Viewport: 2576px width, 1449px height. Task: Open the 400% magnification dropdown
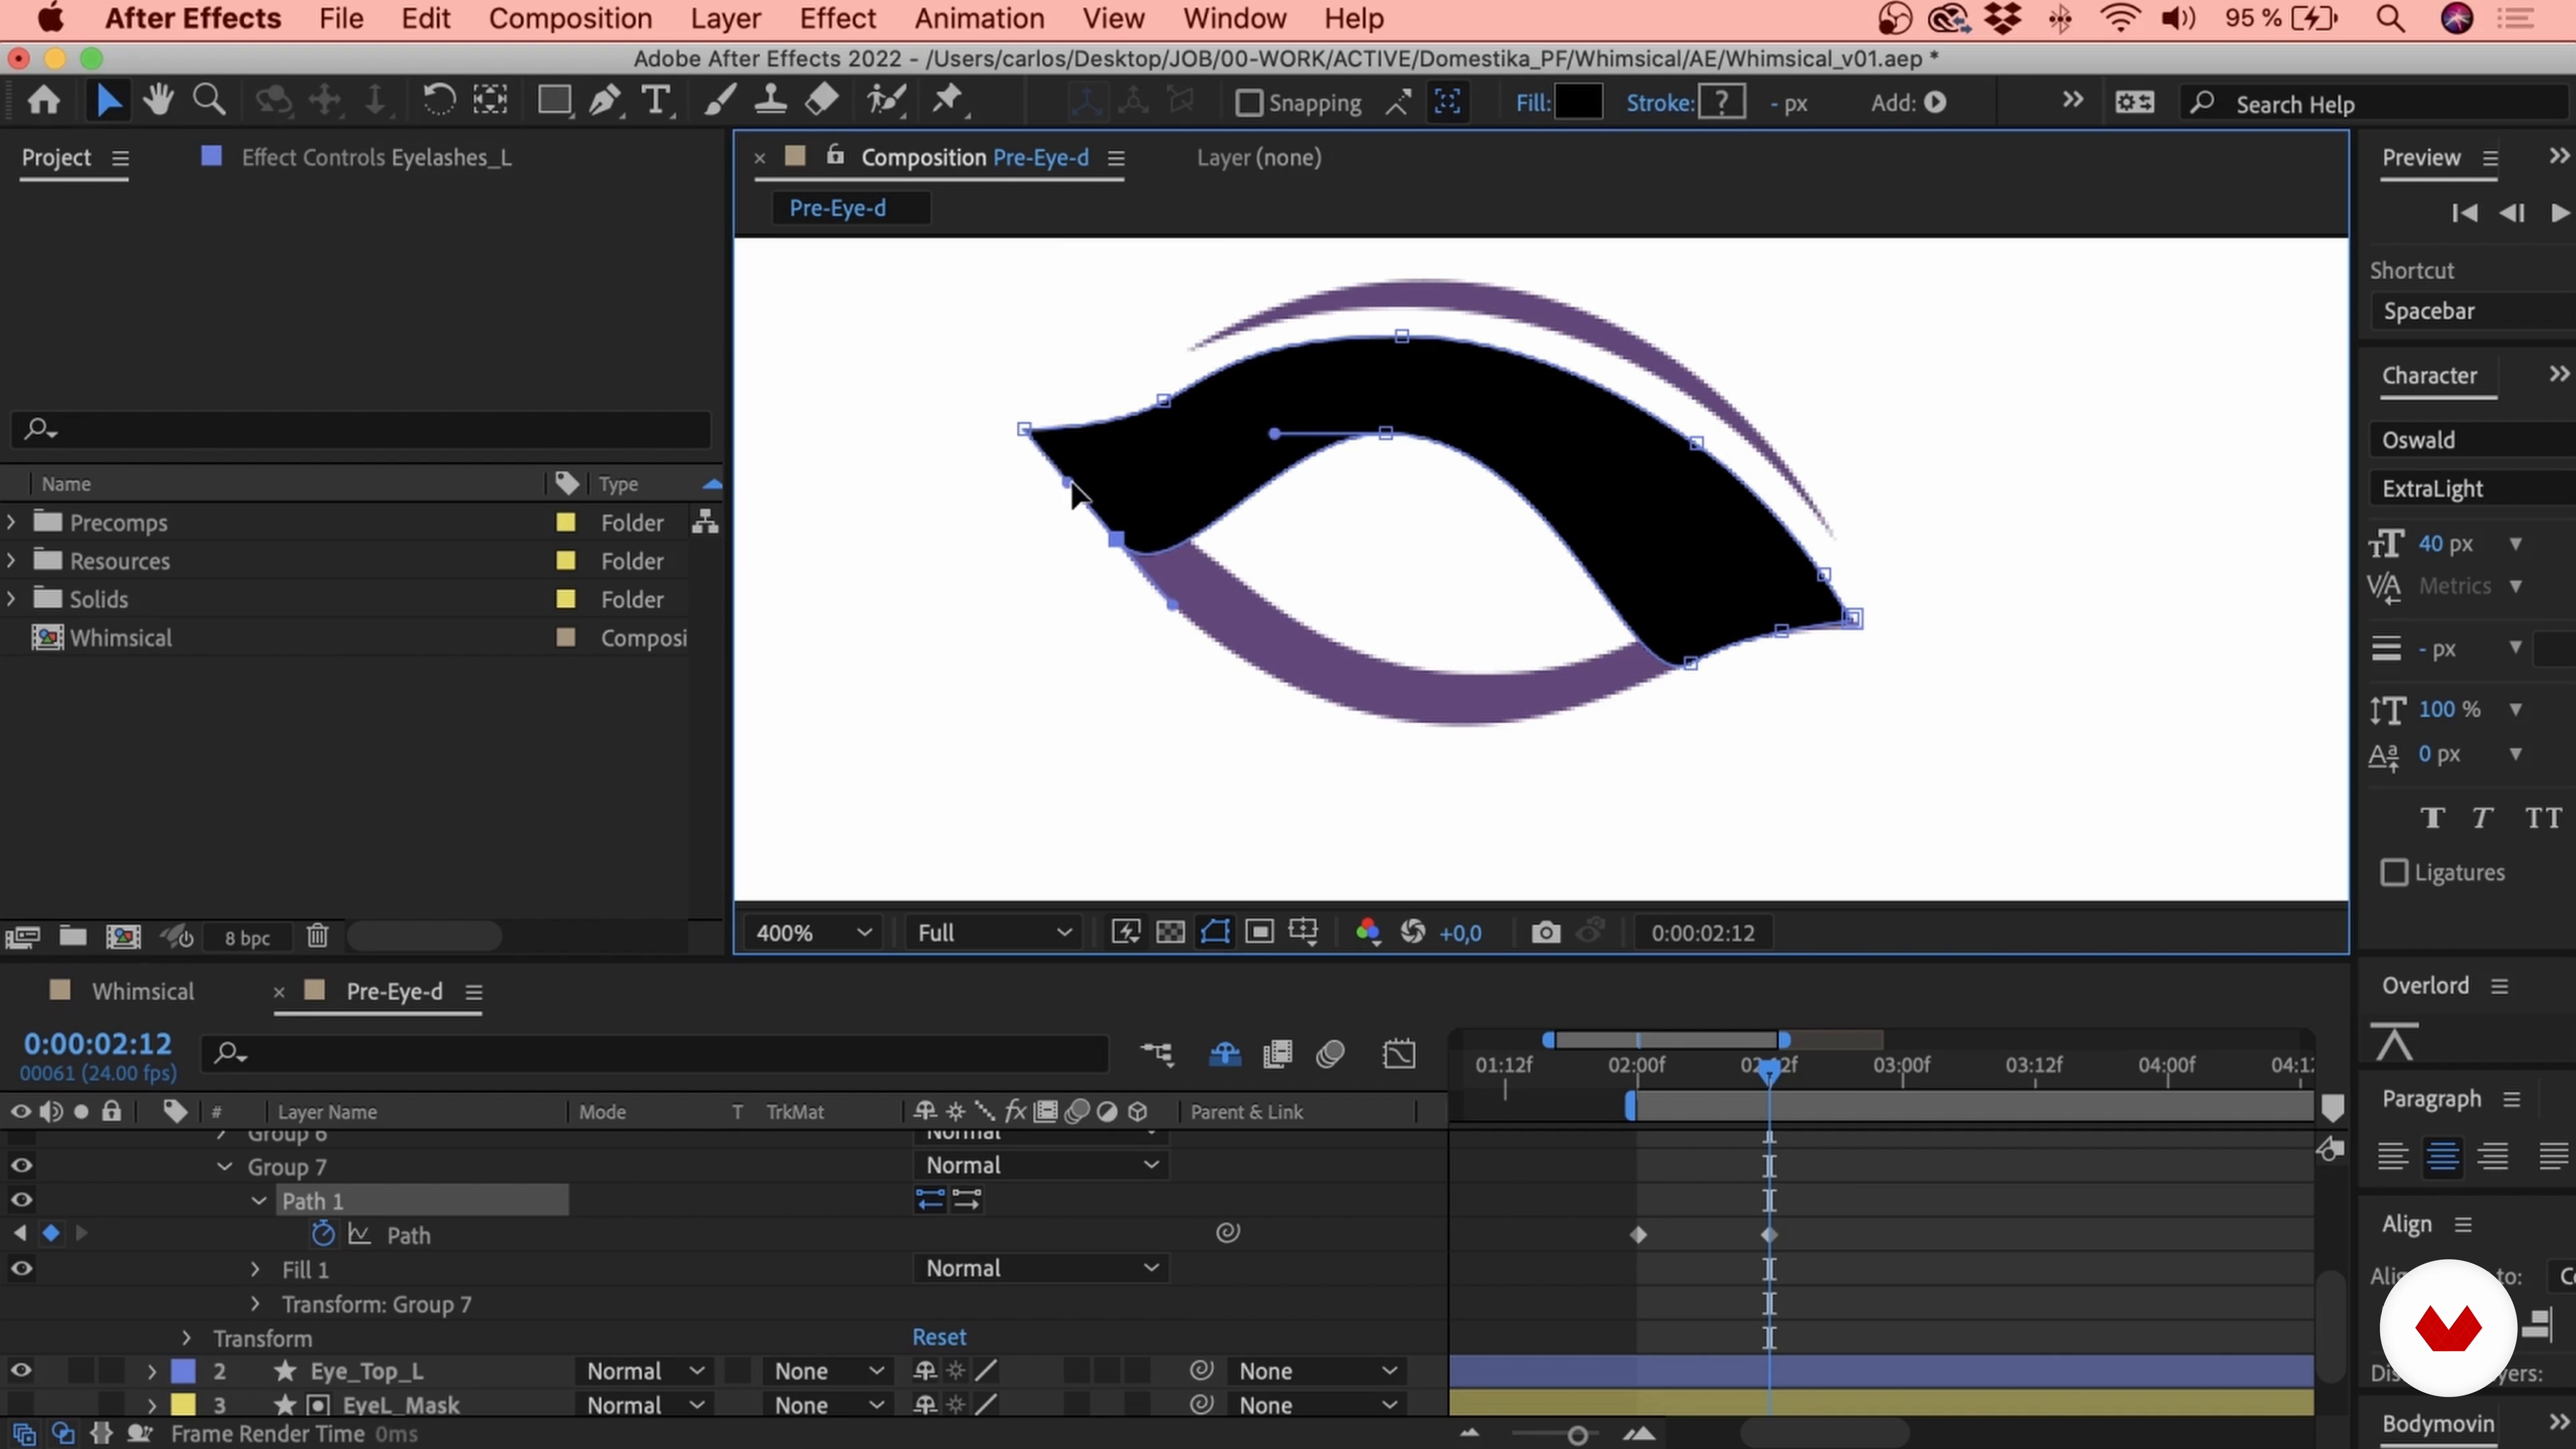coord(813,933)
